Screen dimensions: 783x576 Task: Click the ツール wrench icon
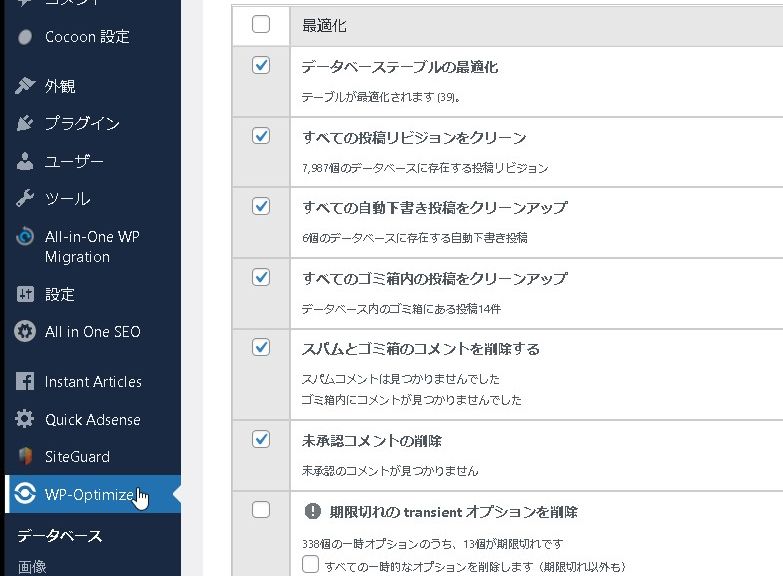(25, 199)
